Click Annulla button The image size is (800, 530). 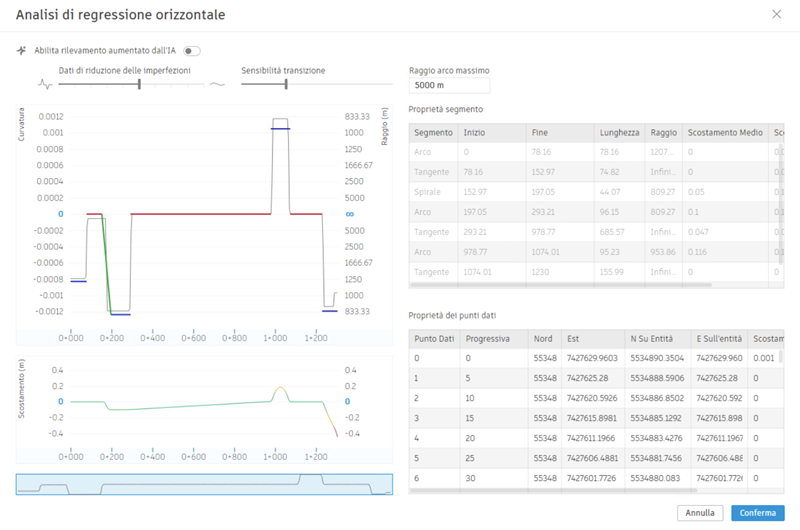(x=699, y=513)
